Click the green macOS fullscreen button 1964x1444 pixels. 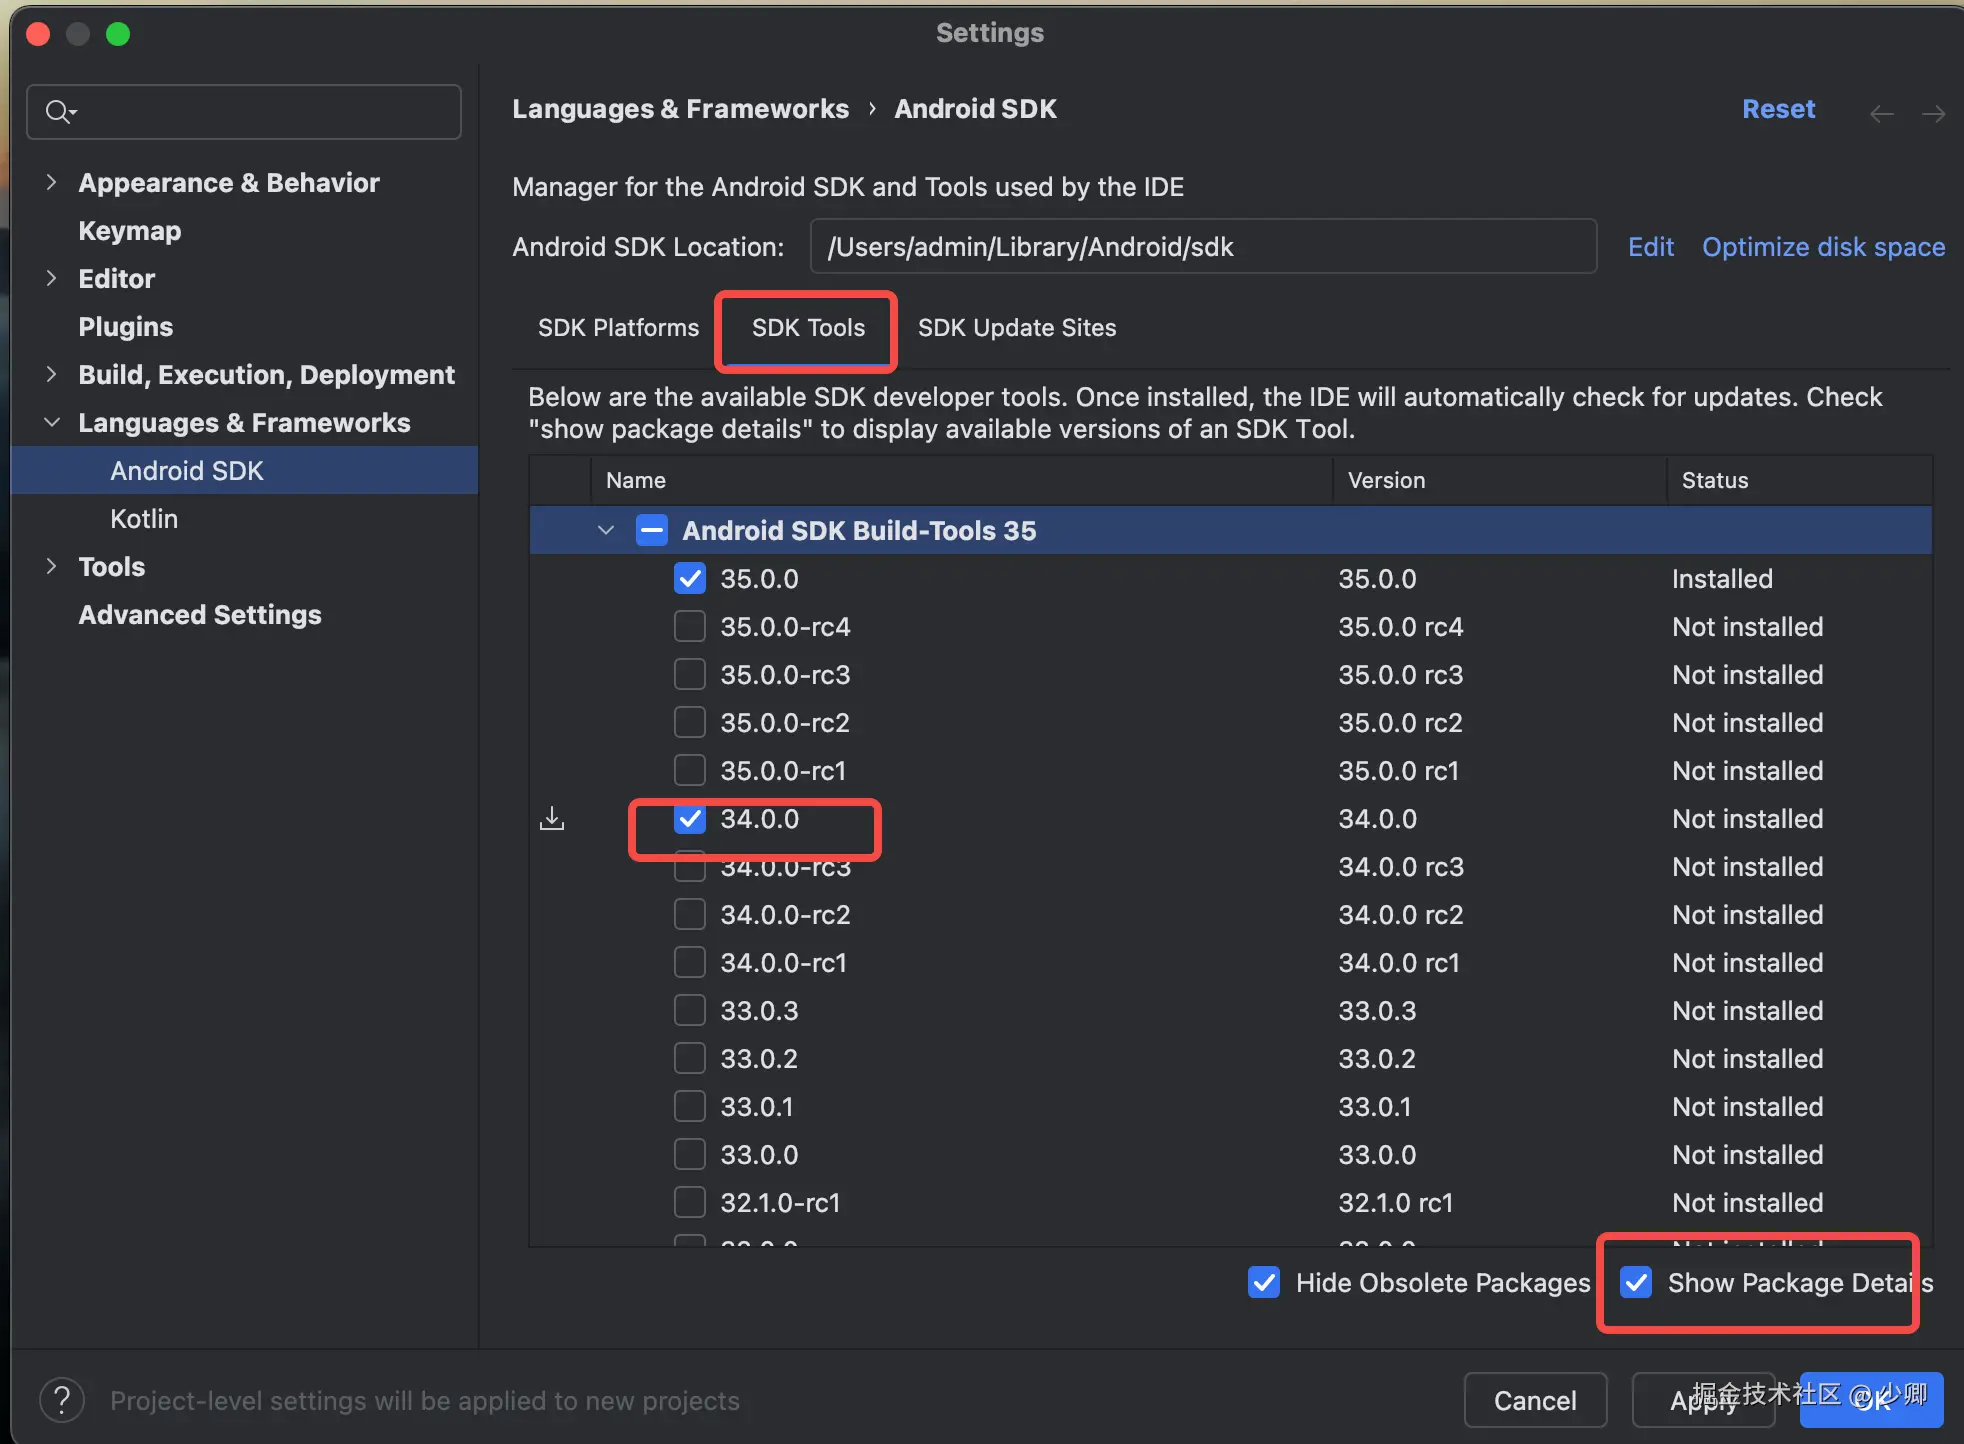tap(118, 34)
